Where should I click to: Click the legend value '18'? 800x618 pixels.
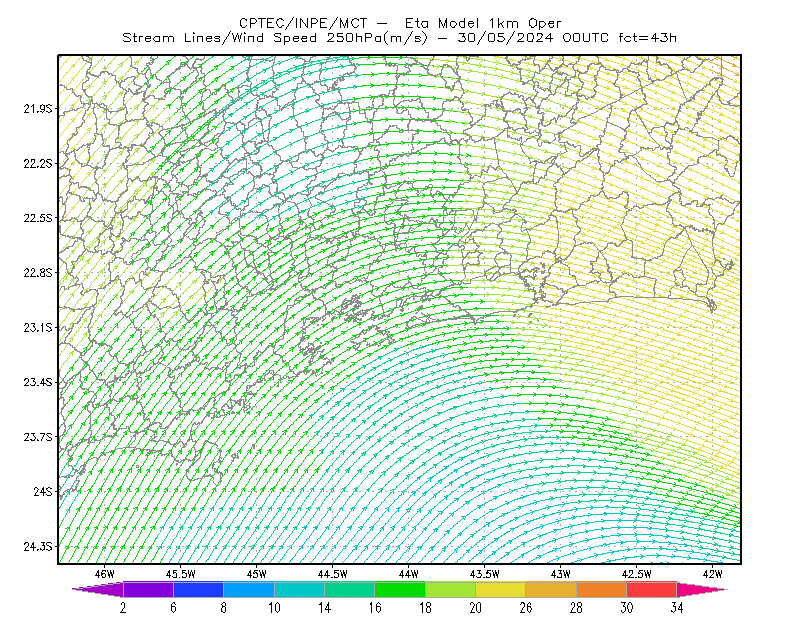click(426, 608)
